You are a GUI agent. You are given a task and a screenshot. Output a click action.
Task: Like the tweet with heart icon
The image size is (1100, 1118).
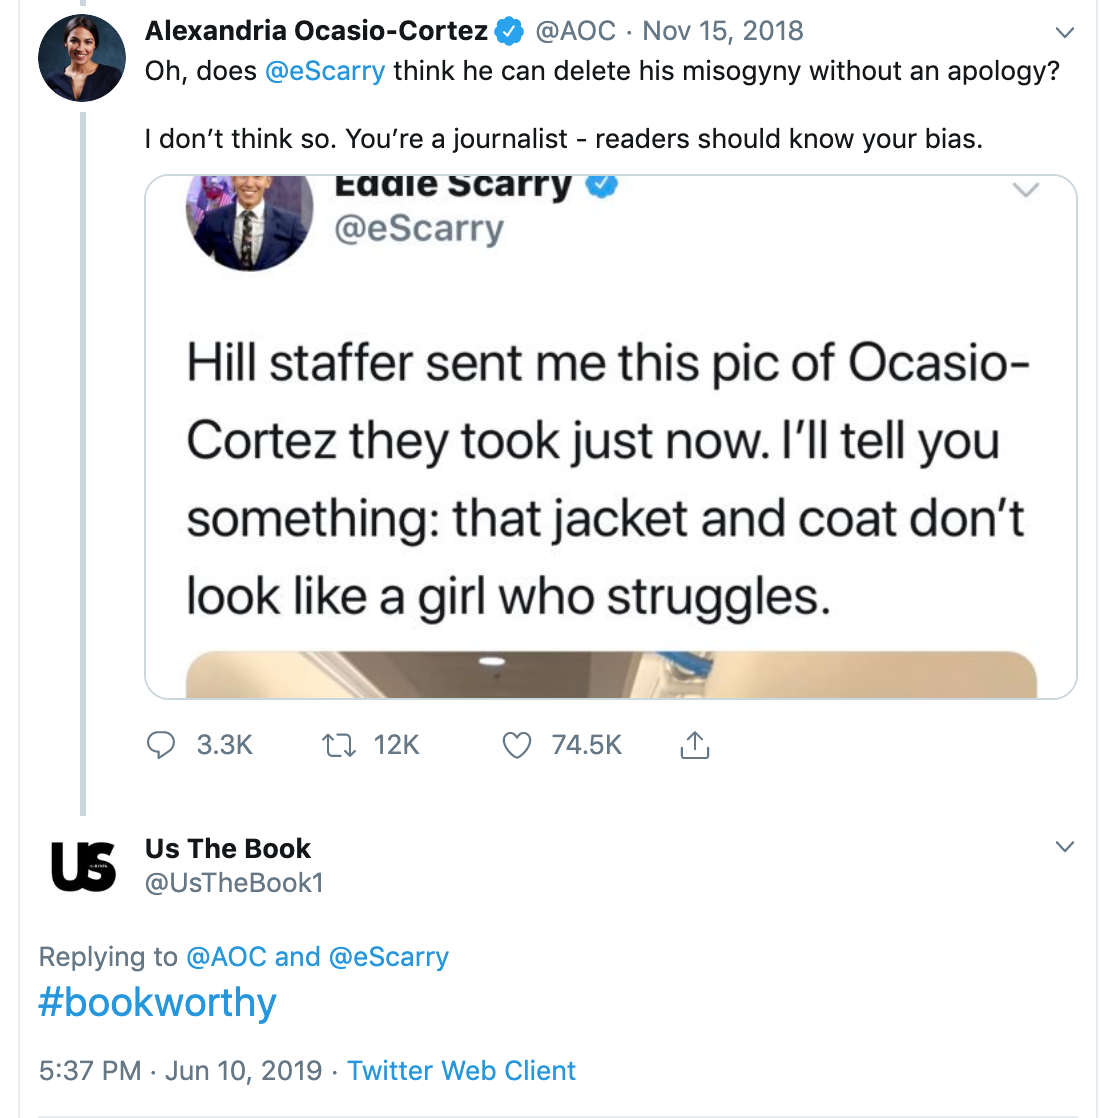[516, 745]
